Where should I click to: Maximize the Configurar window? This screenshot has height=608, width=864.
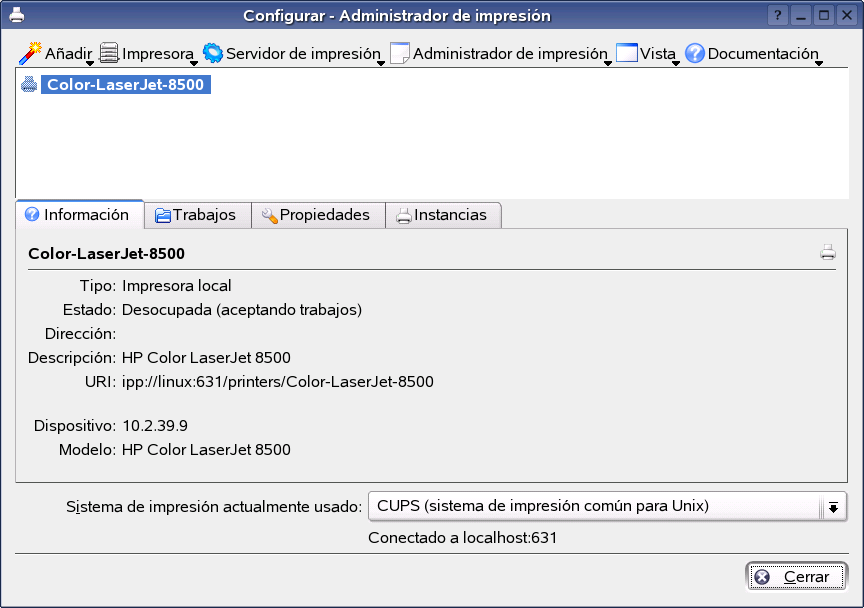(824, 15)
